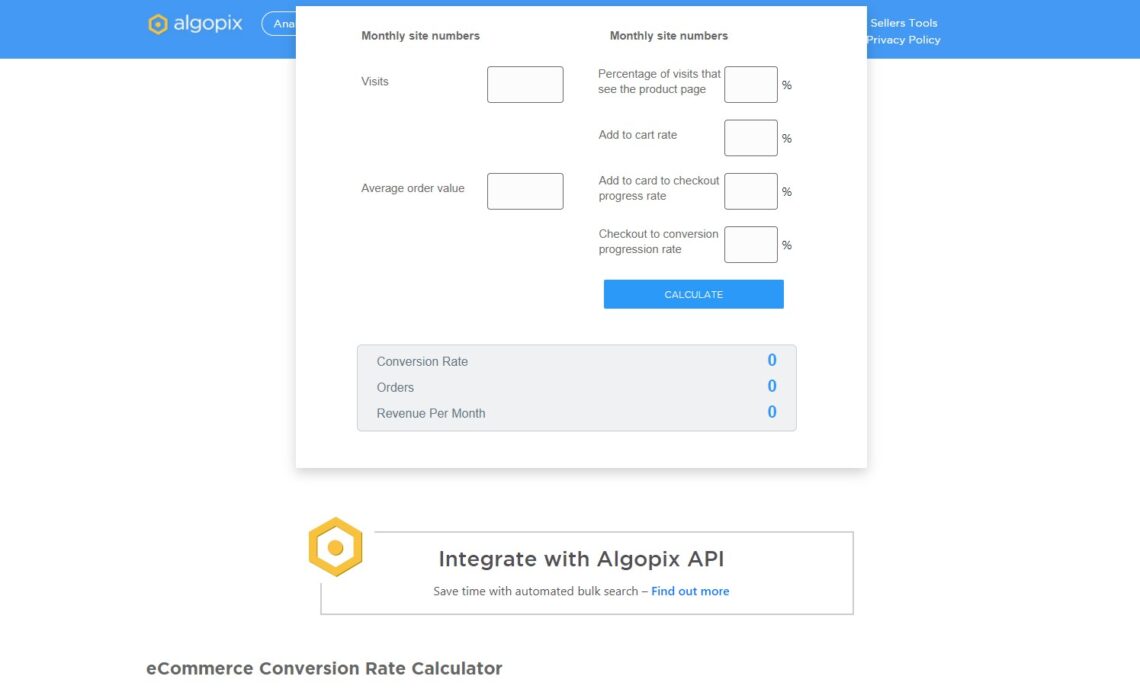The height and width of the screenshot is (689, 1140).
Task: Open the Sellers Tools link
Action: [x=905, y=22]
